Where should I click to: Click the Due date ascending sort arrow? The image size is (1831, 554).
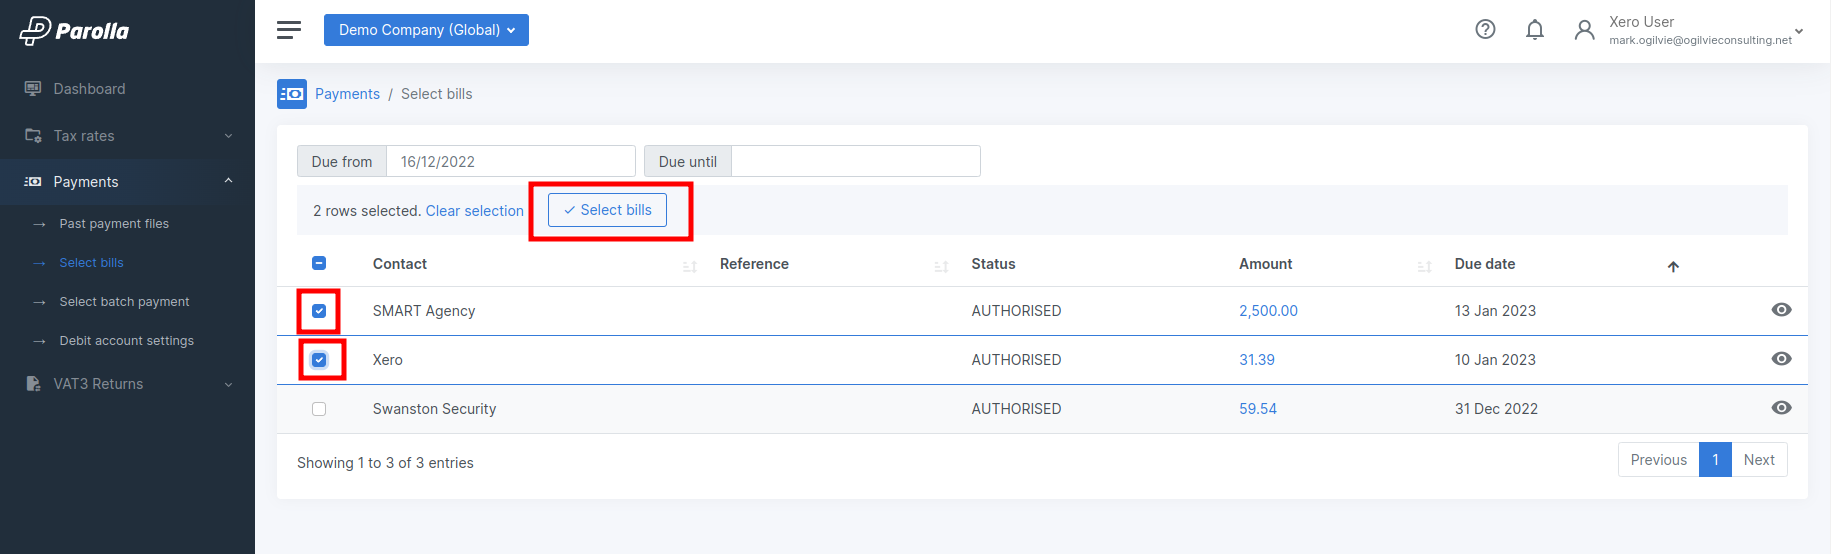coord(1673,266)
